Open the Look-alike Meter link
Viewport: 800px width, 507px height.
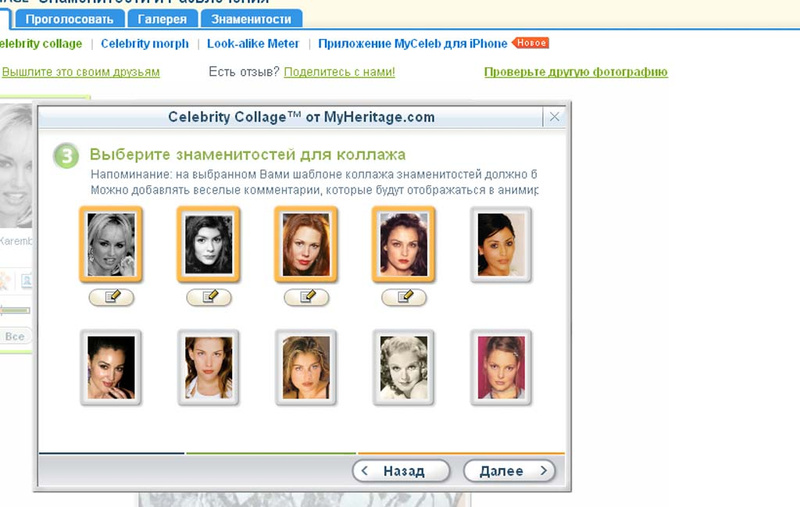253,44
